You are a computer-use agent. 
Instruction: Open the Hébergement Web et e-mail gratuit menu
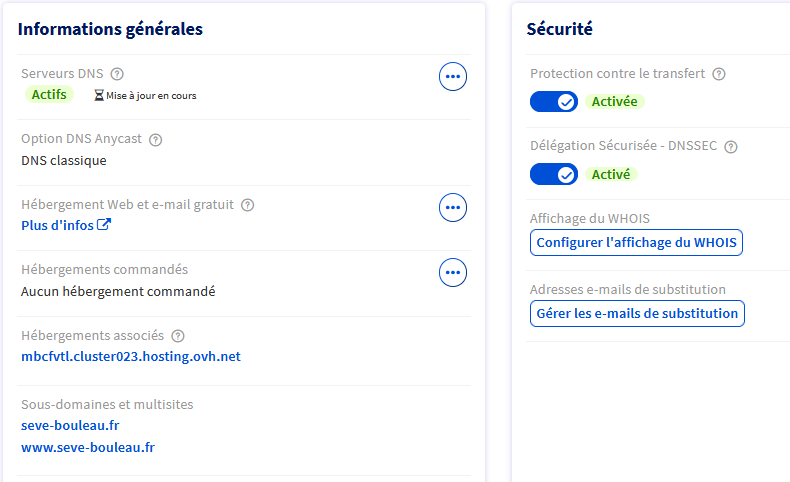point(453,207)
